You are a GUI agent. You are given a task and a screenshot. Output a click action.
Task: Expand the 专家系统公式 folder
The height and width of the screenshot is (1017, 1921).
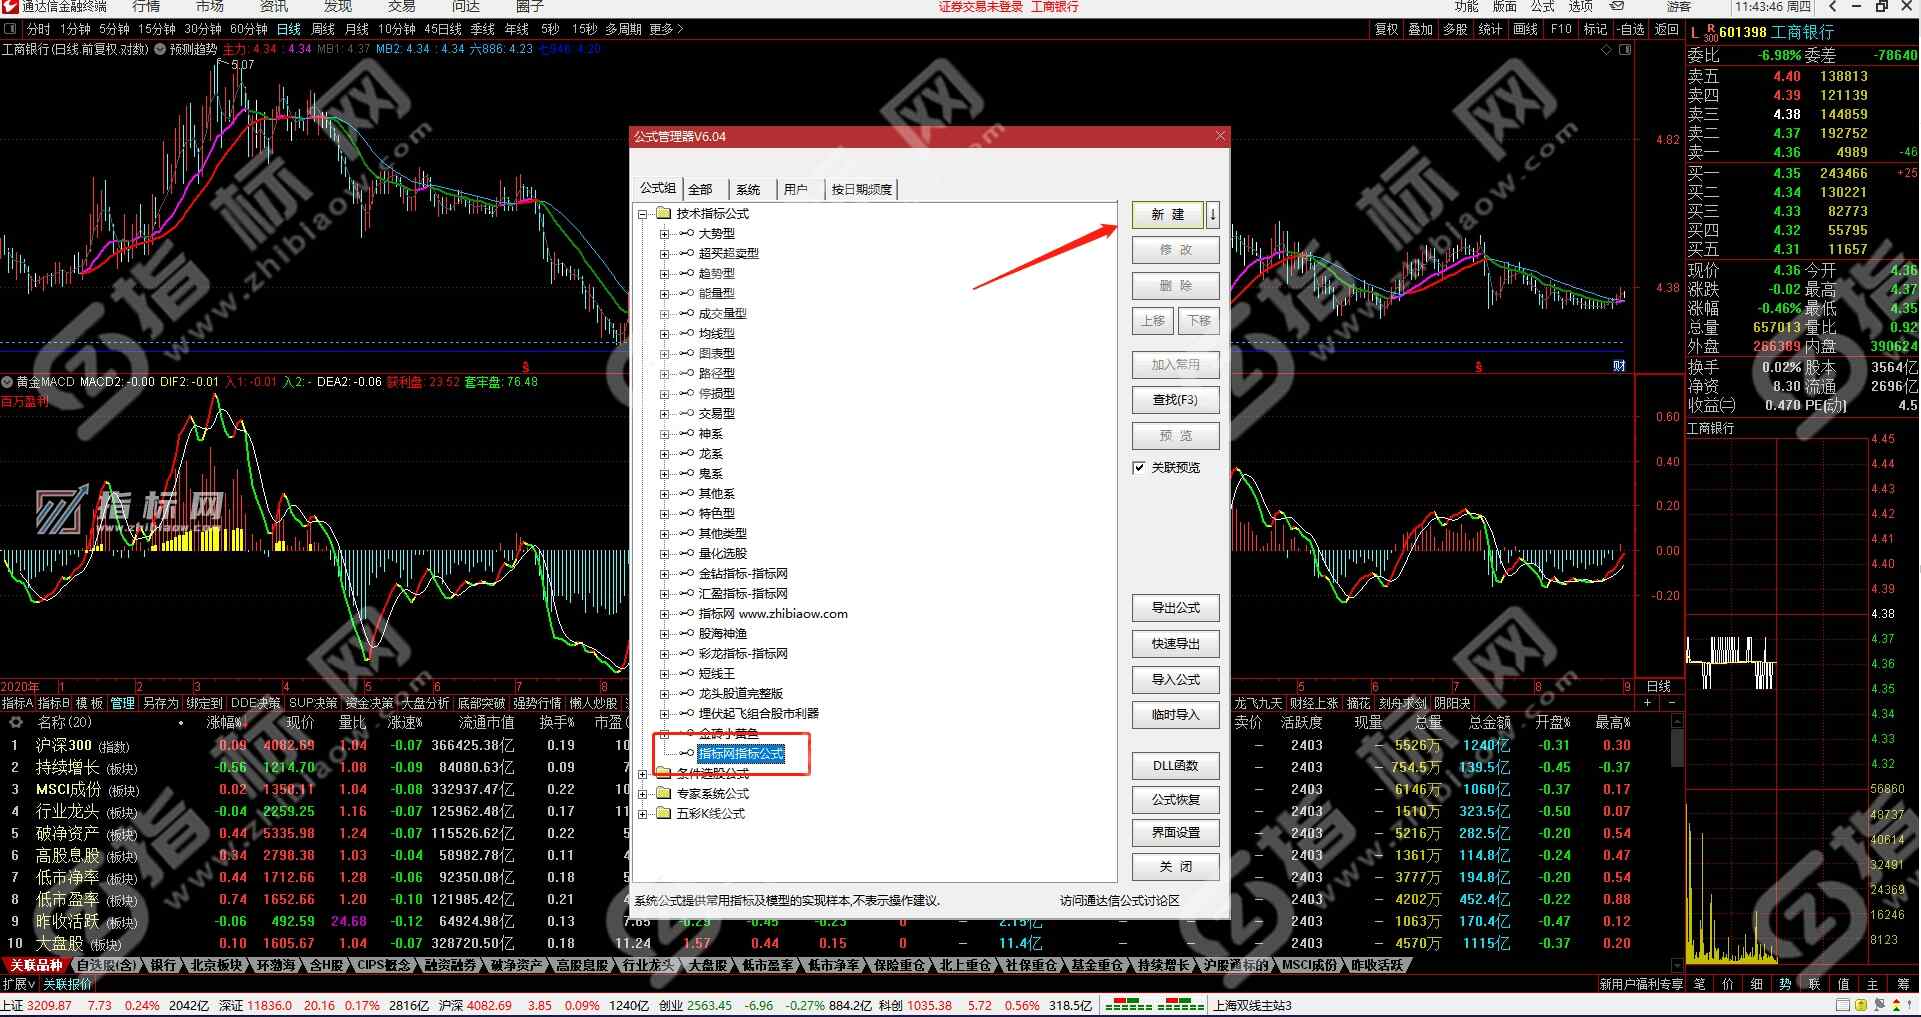[643, 794]
